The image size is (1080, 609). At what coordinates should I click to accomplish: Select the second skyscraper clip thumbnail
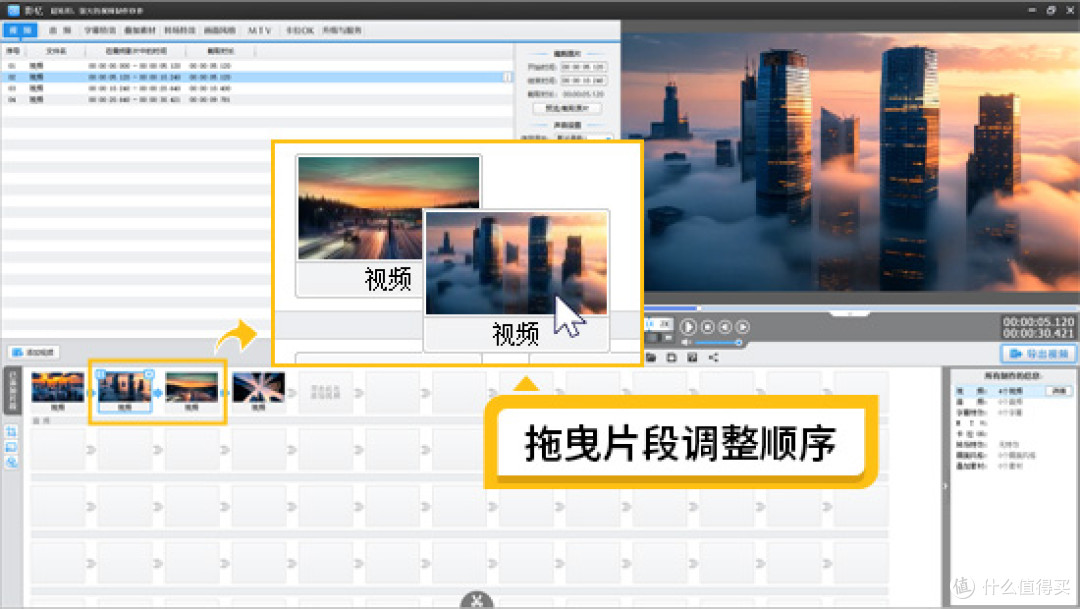tap(125, 388)
